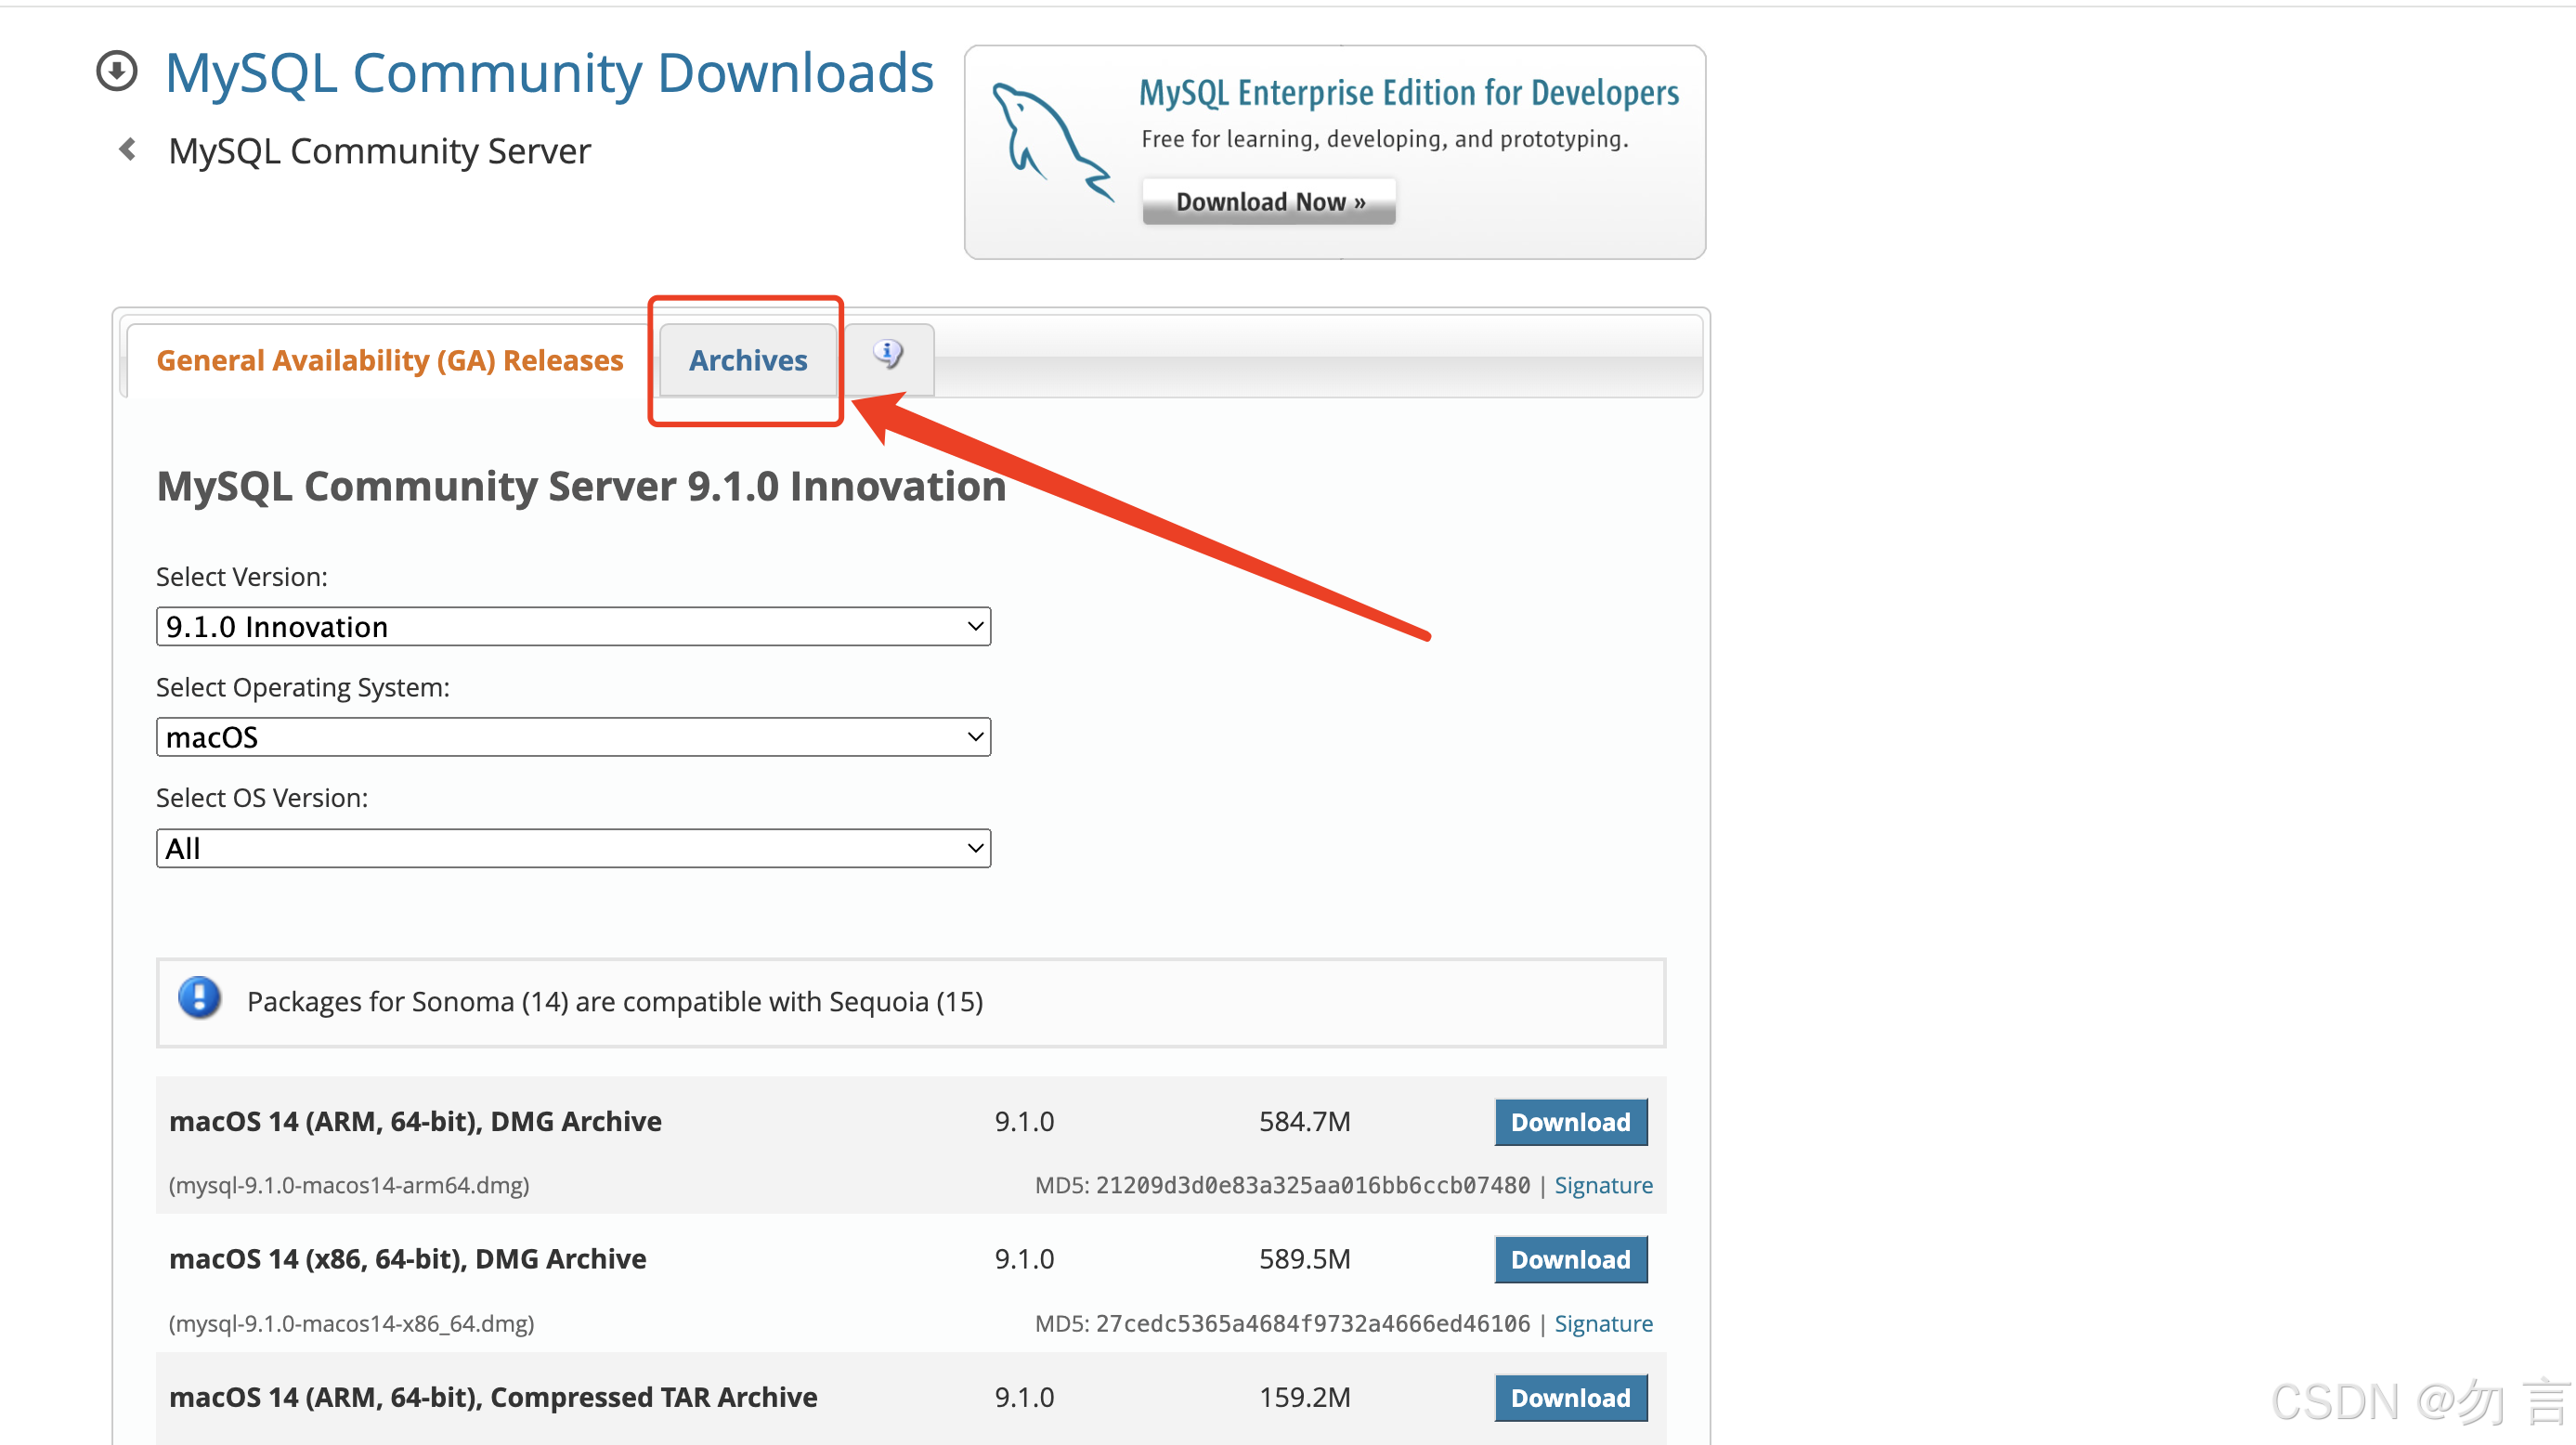Click the 589.5M file size
Viewport: 2576px width, 1445px height.
click(1304, 1260)
